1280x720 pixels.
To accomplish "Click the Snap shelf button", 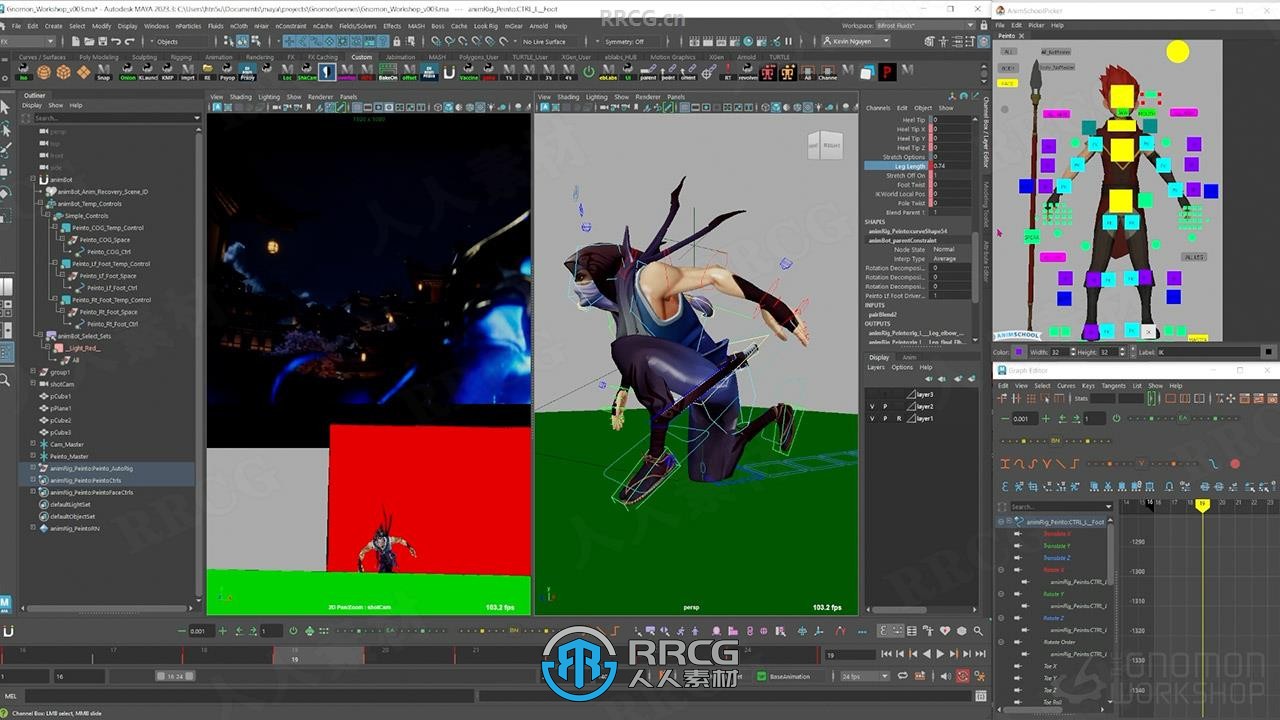I will [103, 72].
